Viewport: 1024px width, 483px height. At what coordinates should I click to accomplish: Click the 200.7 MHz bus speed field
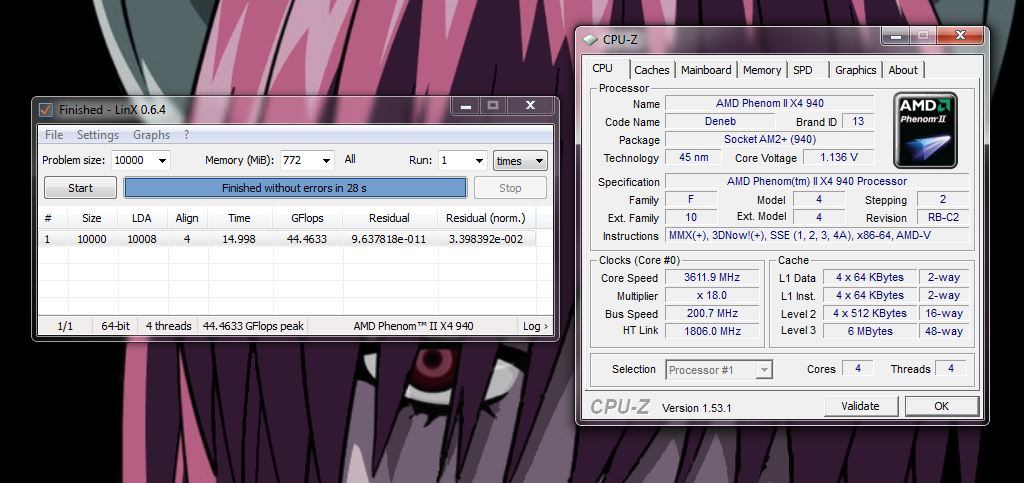coord(712,313)
